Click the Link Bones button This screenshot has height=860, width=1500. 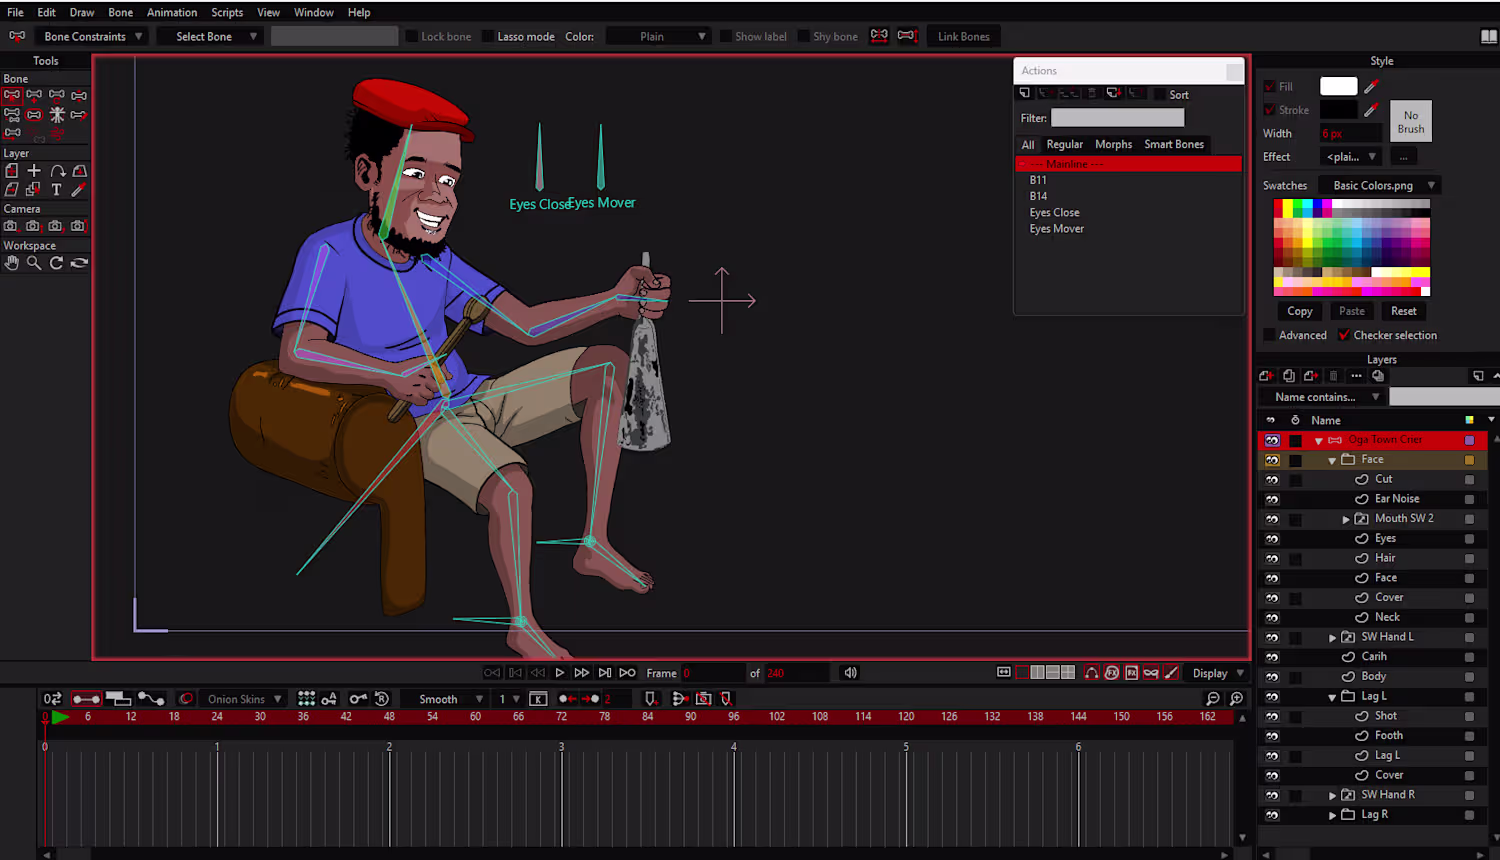pyautogui.click(x=963, y=37)
